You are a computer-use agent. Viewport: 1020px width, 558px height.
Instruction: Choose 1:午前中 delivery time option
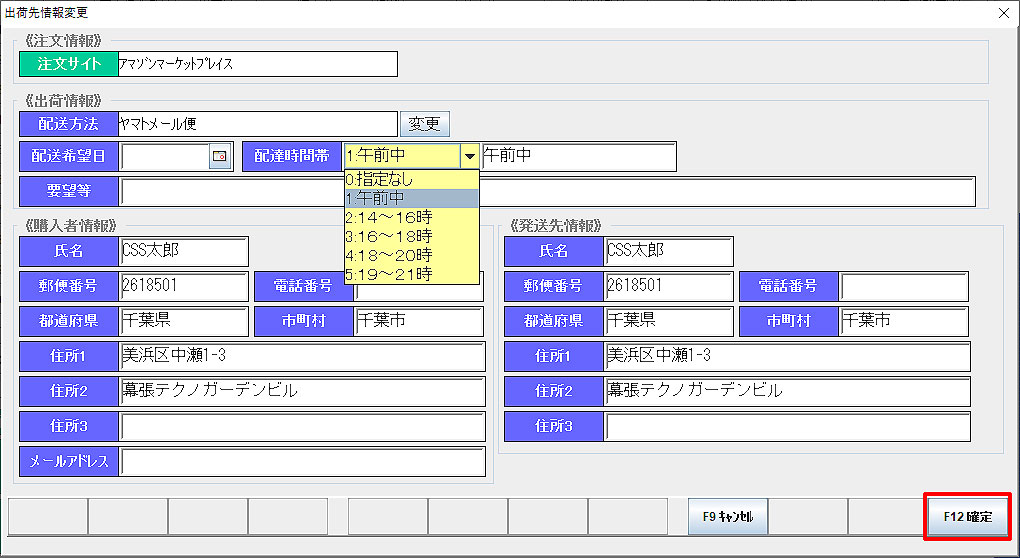click(411, 198)
